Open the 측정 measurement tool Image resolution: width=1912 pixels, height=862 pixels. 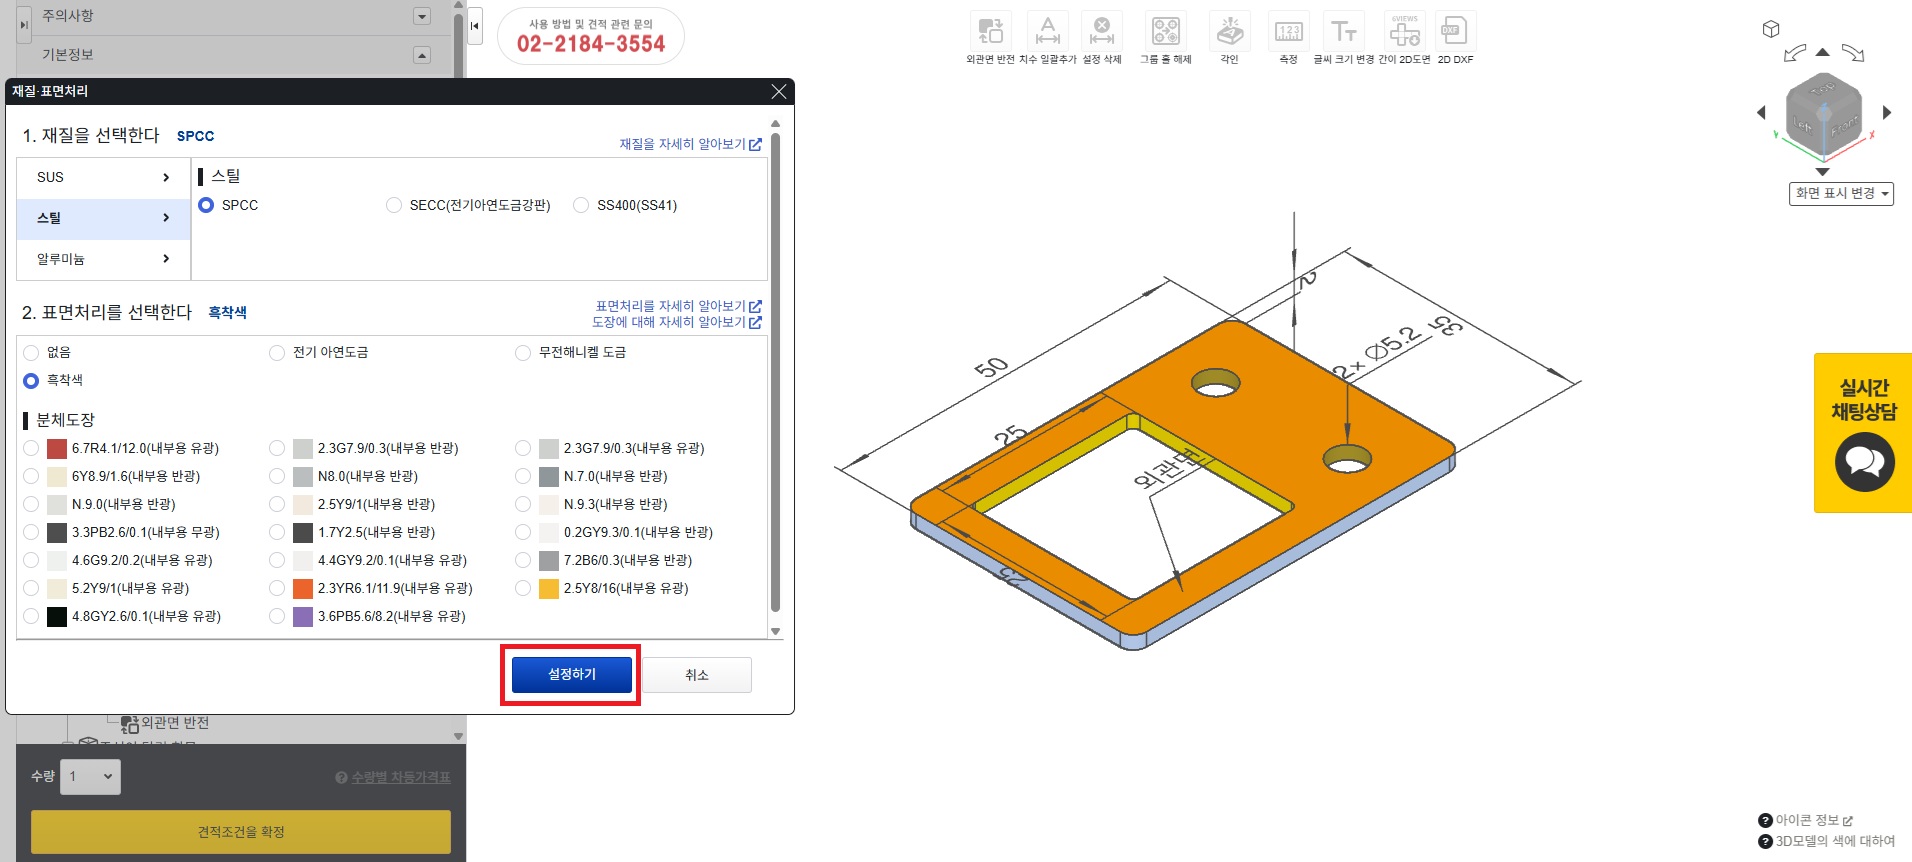point(1288,31)
